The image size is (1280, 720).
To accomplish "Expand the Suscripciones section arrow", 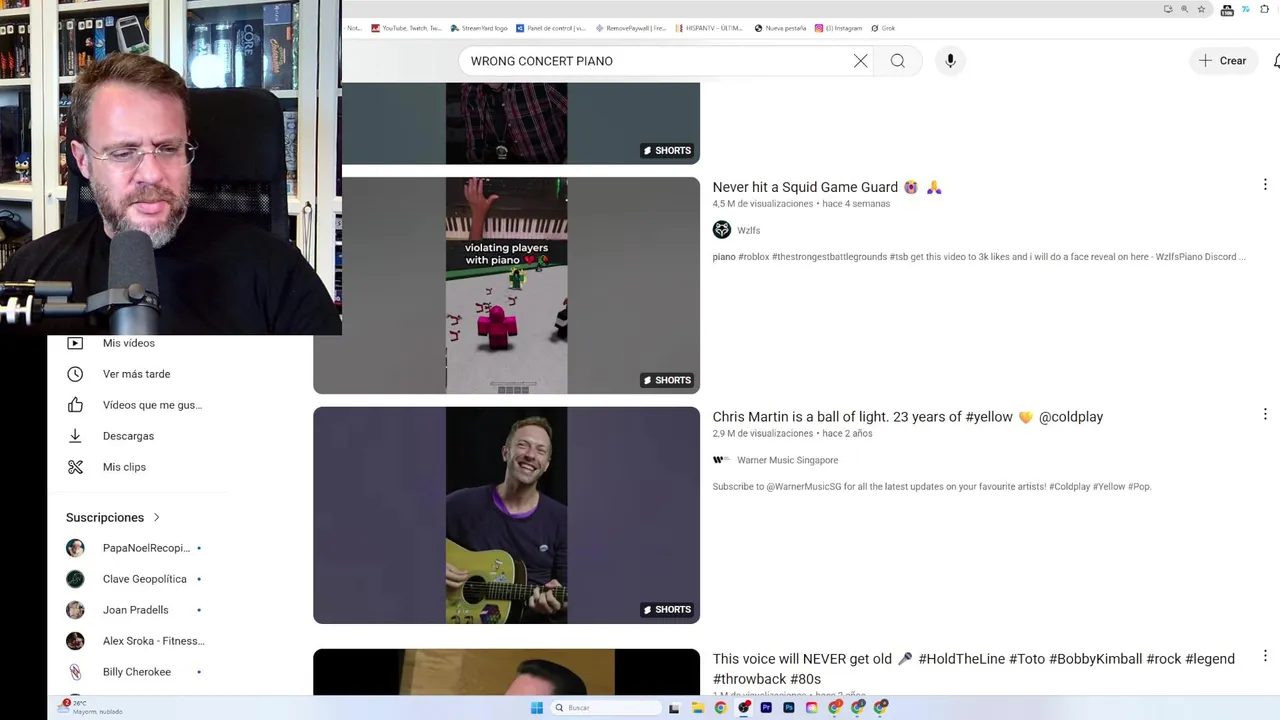I will [x=156, y=517].
